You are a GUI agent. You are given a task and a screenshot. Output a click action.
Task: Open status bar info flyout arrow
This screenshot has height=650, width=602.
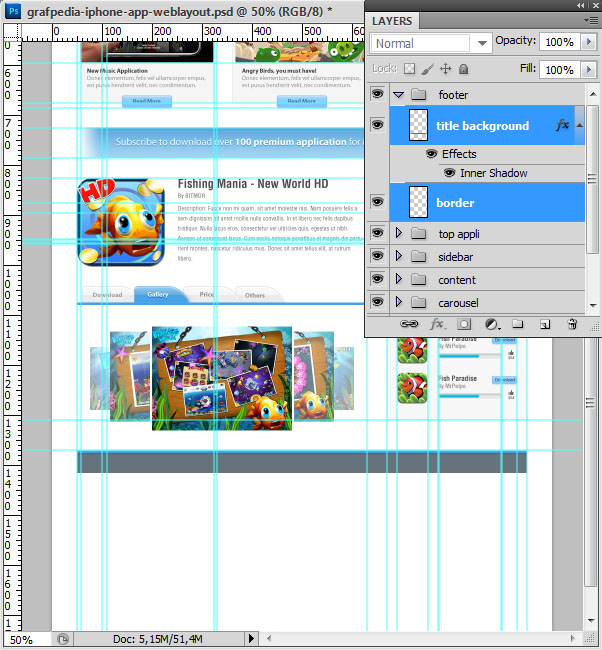pyautogui.click(x=251, y=638)
